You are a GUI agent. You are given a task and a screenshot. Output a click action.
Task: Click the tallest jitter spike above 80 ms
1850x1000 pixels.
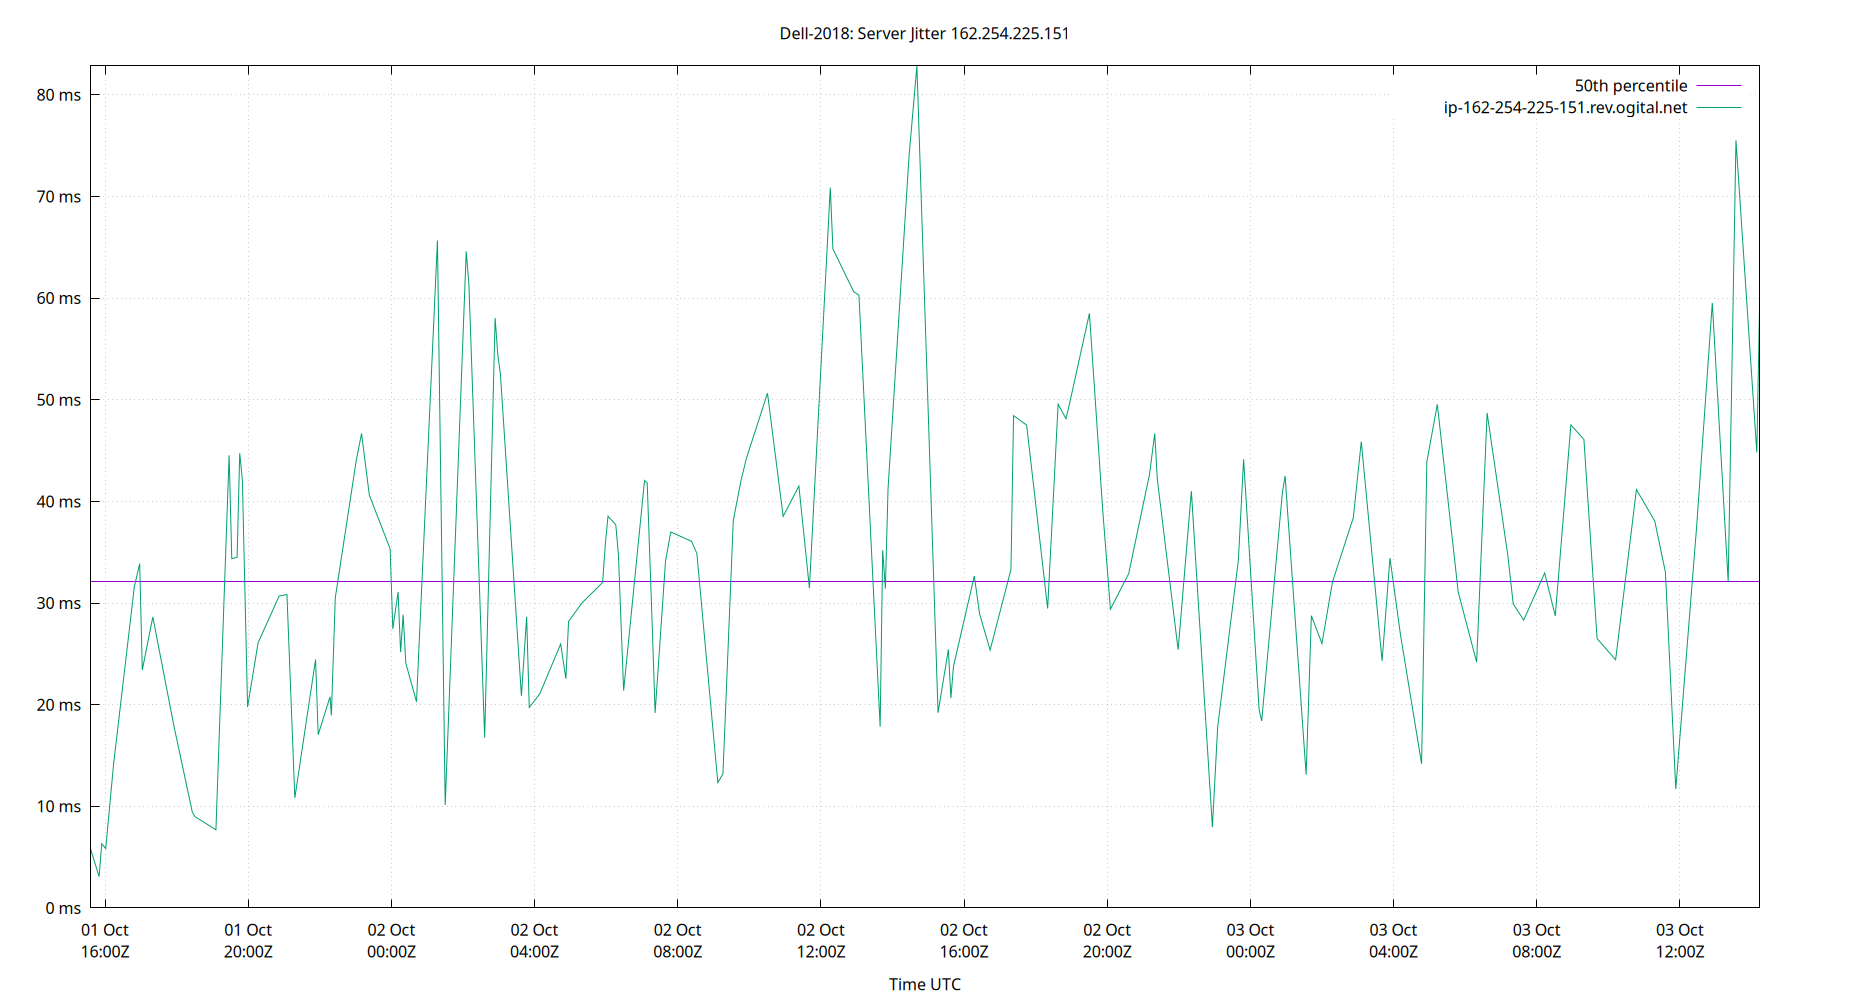pos(917,68)
